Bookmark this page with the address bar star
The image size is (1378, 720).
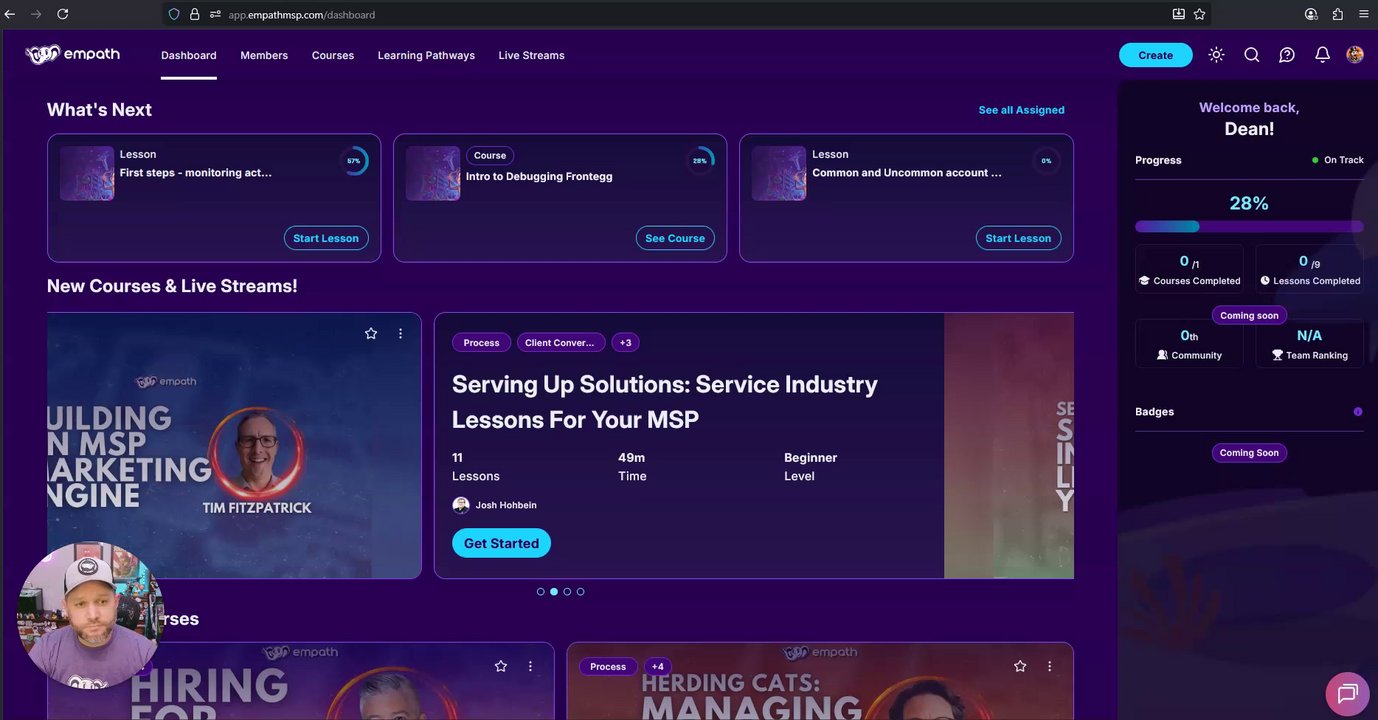point(1200,14)
